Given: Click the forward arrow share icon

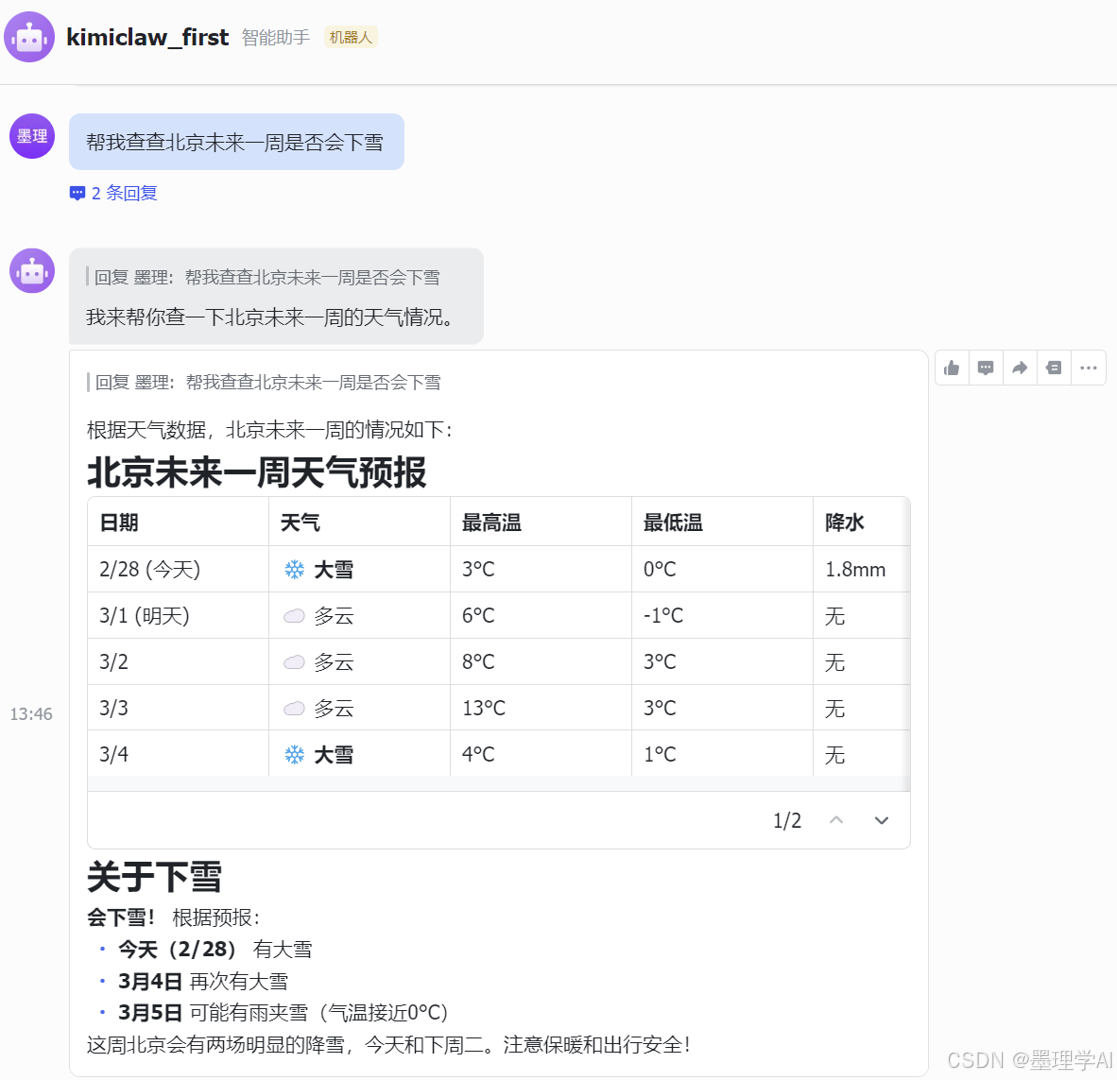Looking at the screenshot, I should pos(1020,368).
